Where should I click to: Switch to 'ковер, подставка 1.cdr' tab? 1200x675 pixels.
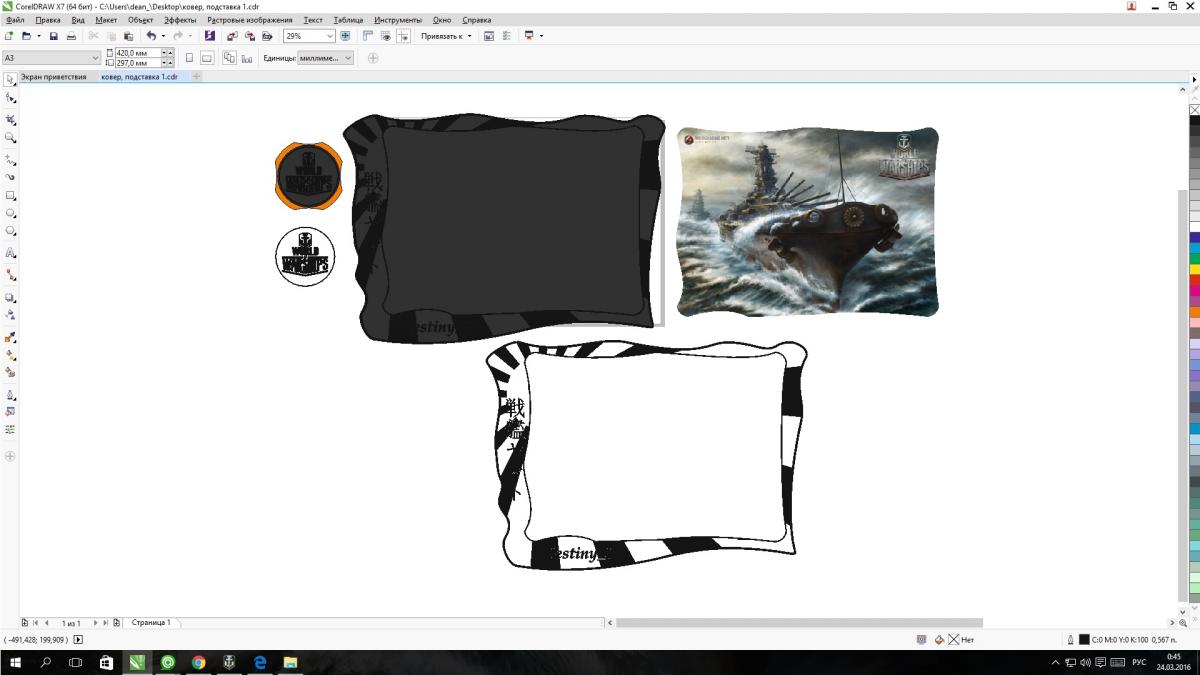139,77
